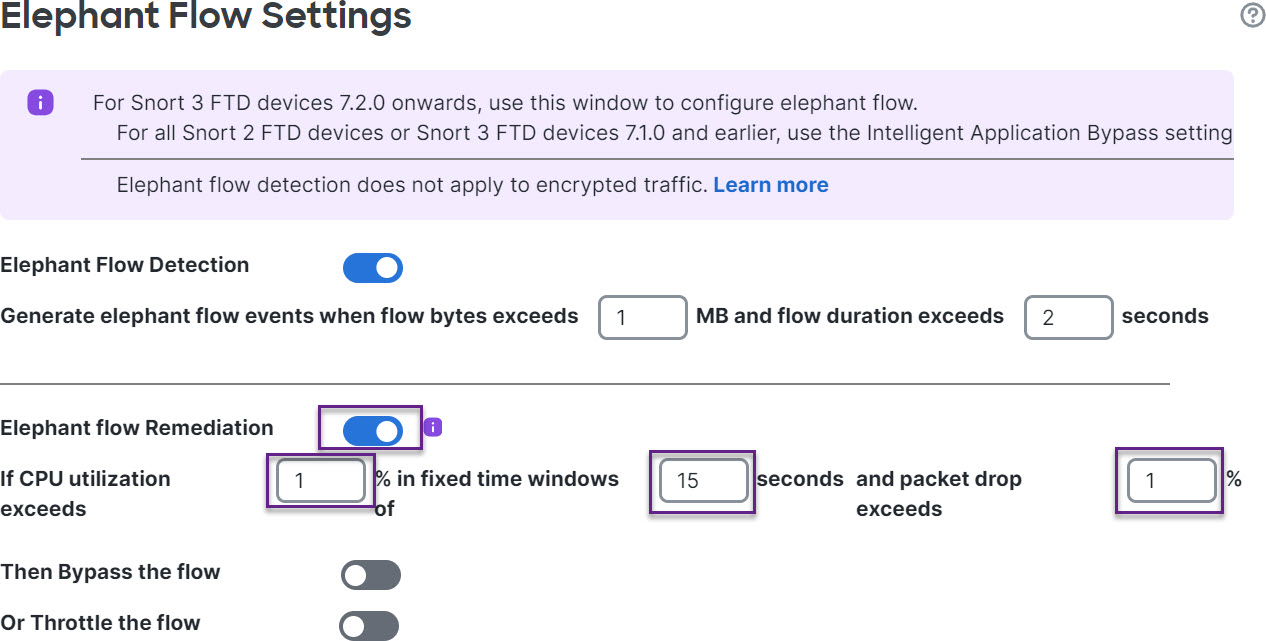Focus the flow duration seconds field

1068,318
